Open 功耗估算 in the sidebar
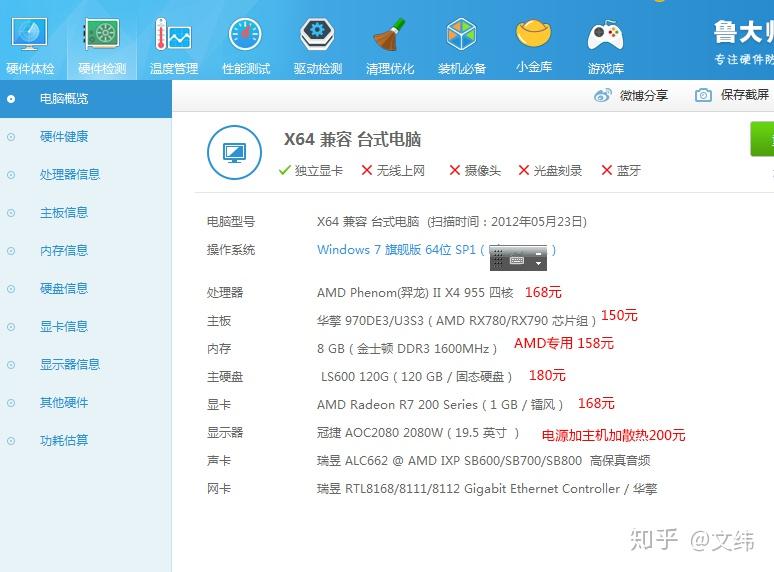This screenshot has width=774, height=572. pos(64,440)
